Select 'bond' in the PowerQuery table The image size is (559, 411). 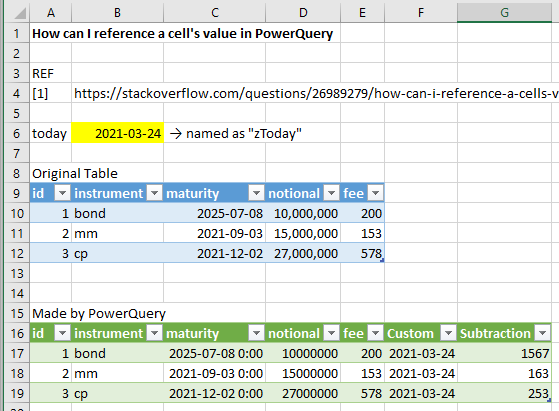point(118,353)
